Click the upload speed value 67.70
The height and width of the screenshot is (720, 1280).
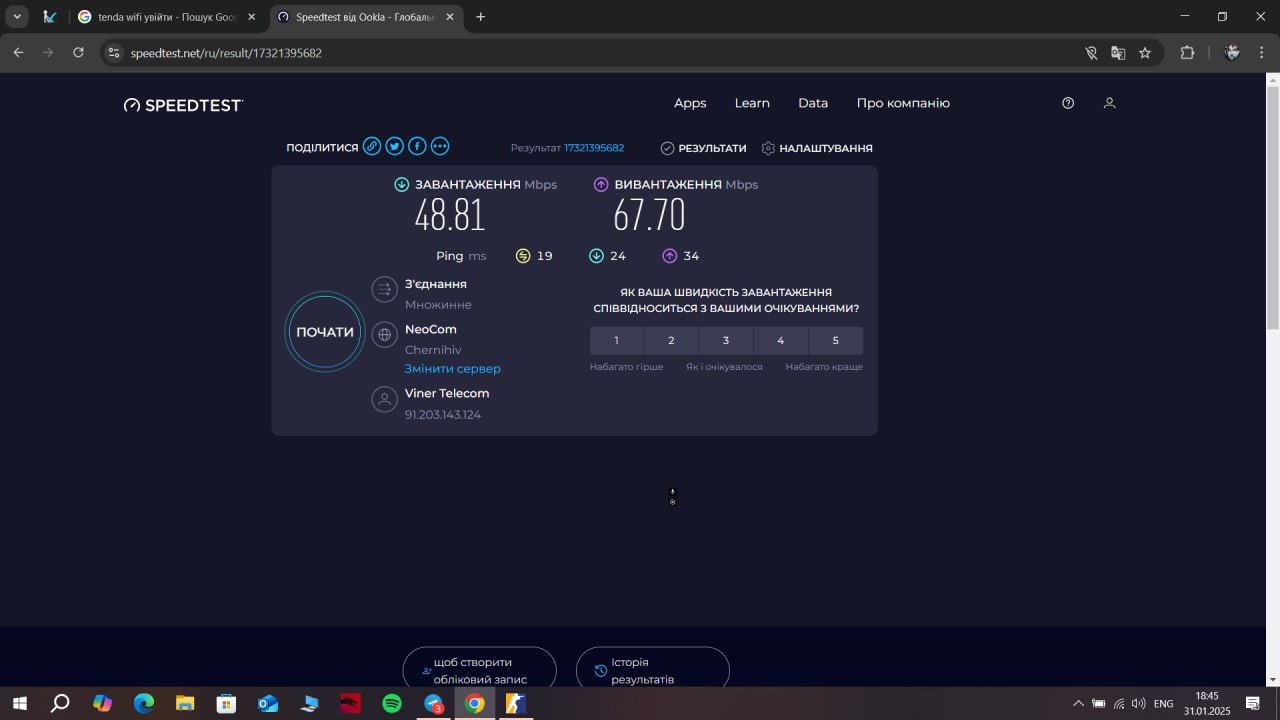point(650,216)
